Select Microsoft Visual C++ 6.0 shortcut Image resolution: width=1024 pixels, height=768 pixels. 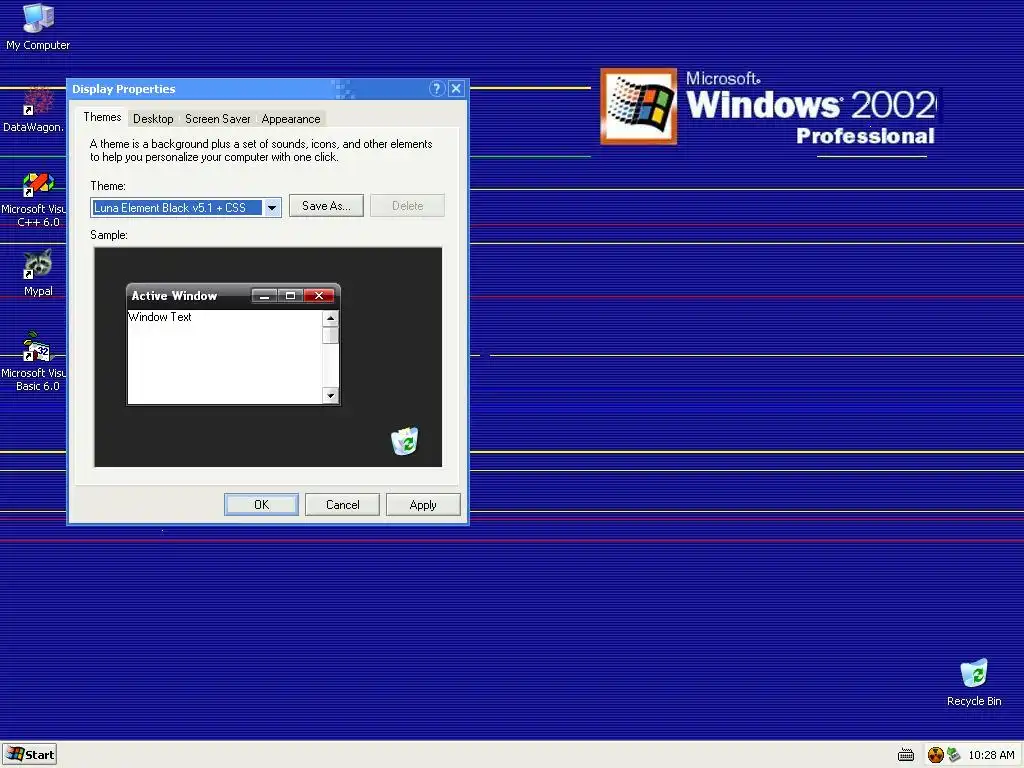pos(33,200)
